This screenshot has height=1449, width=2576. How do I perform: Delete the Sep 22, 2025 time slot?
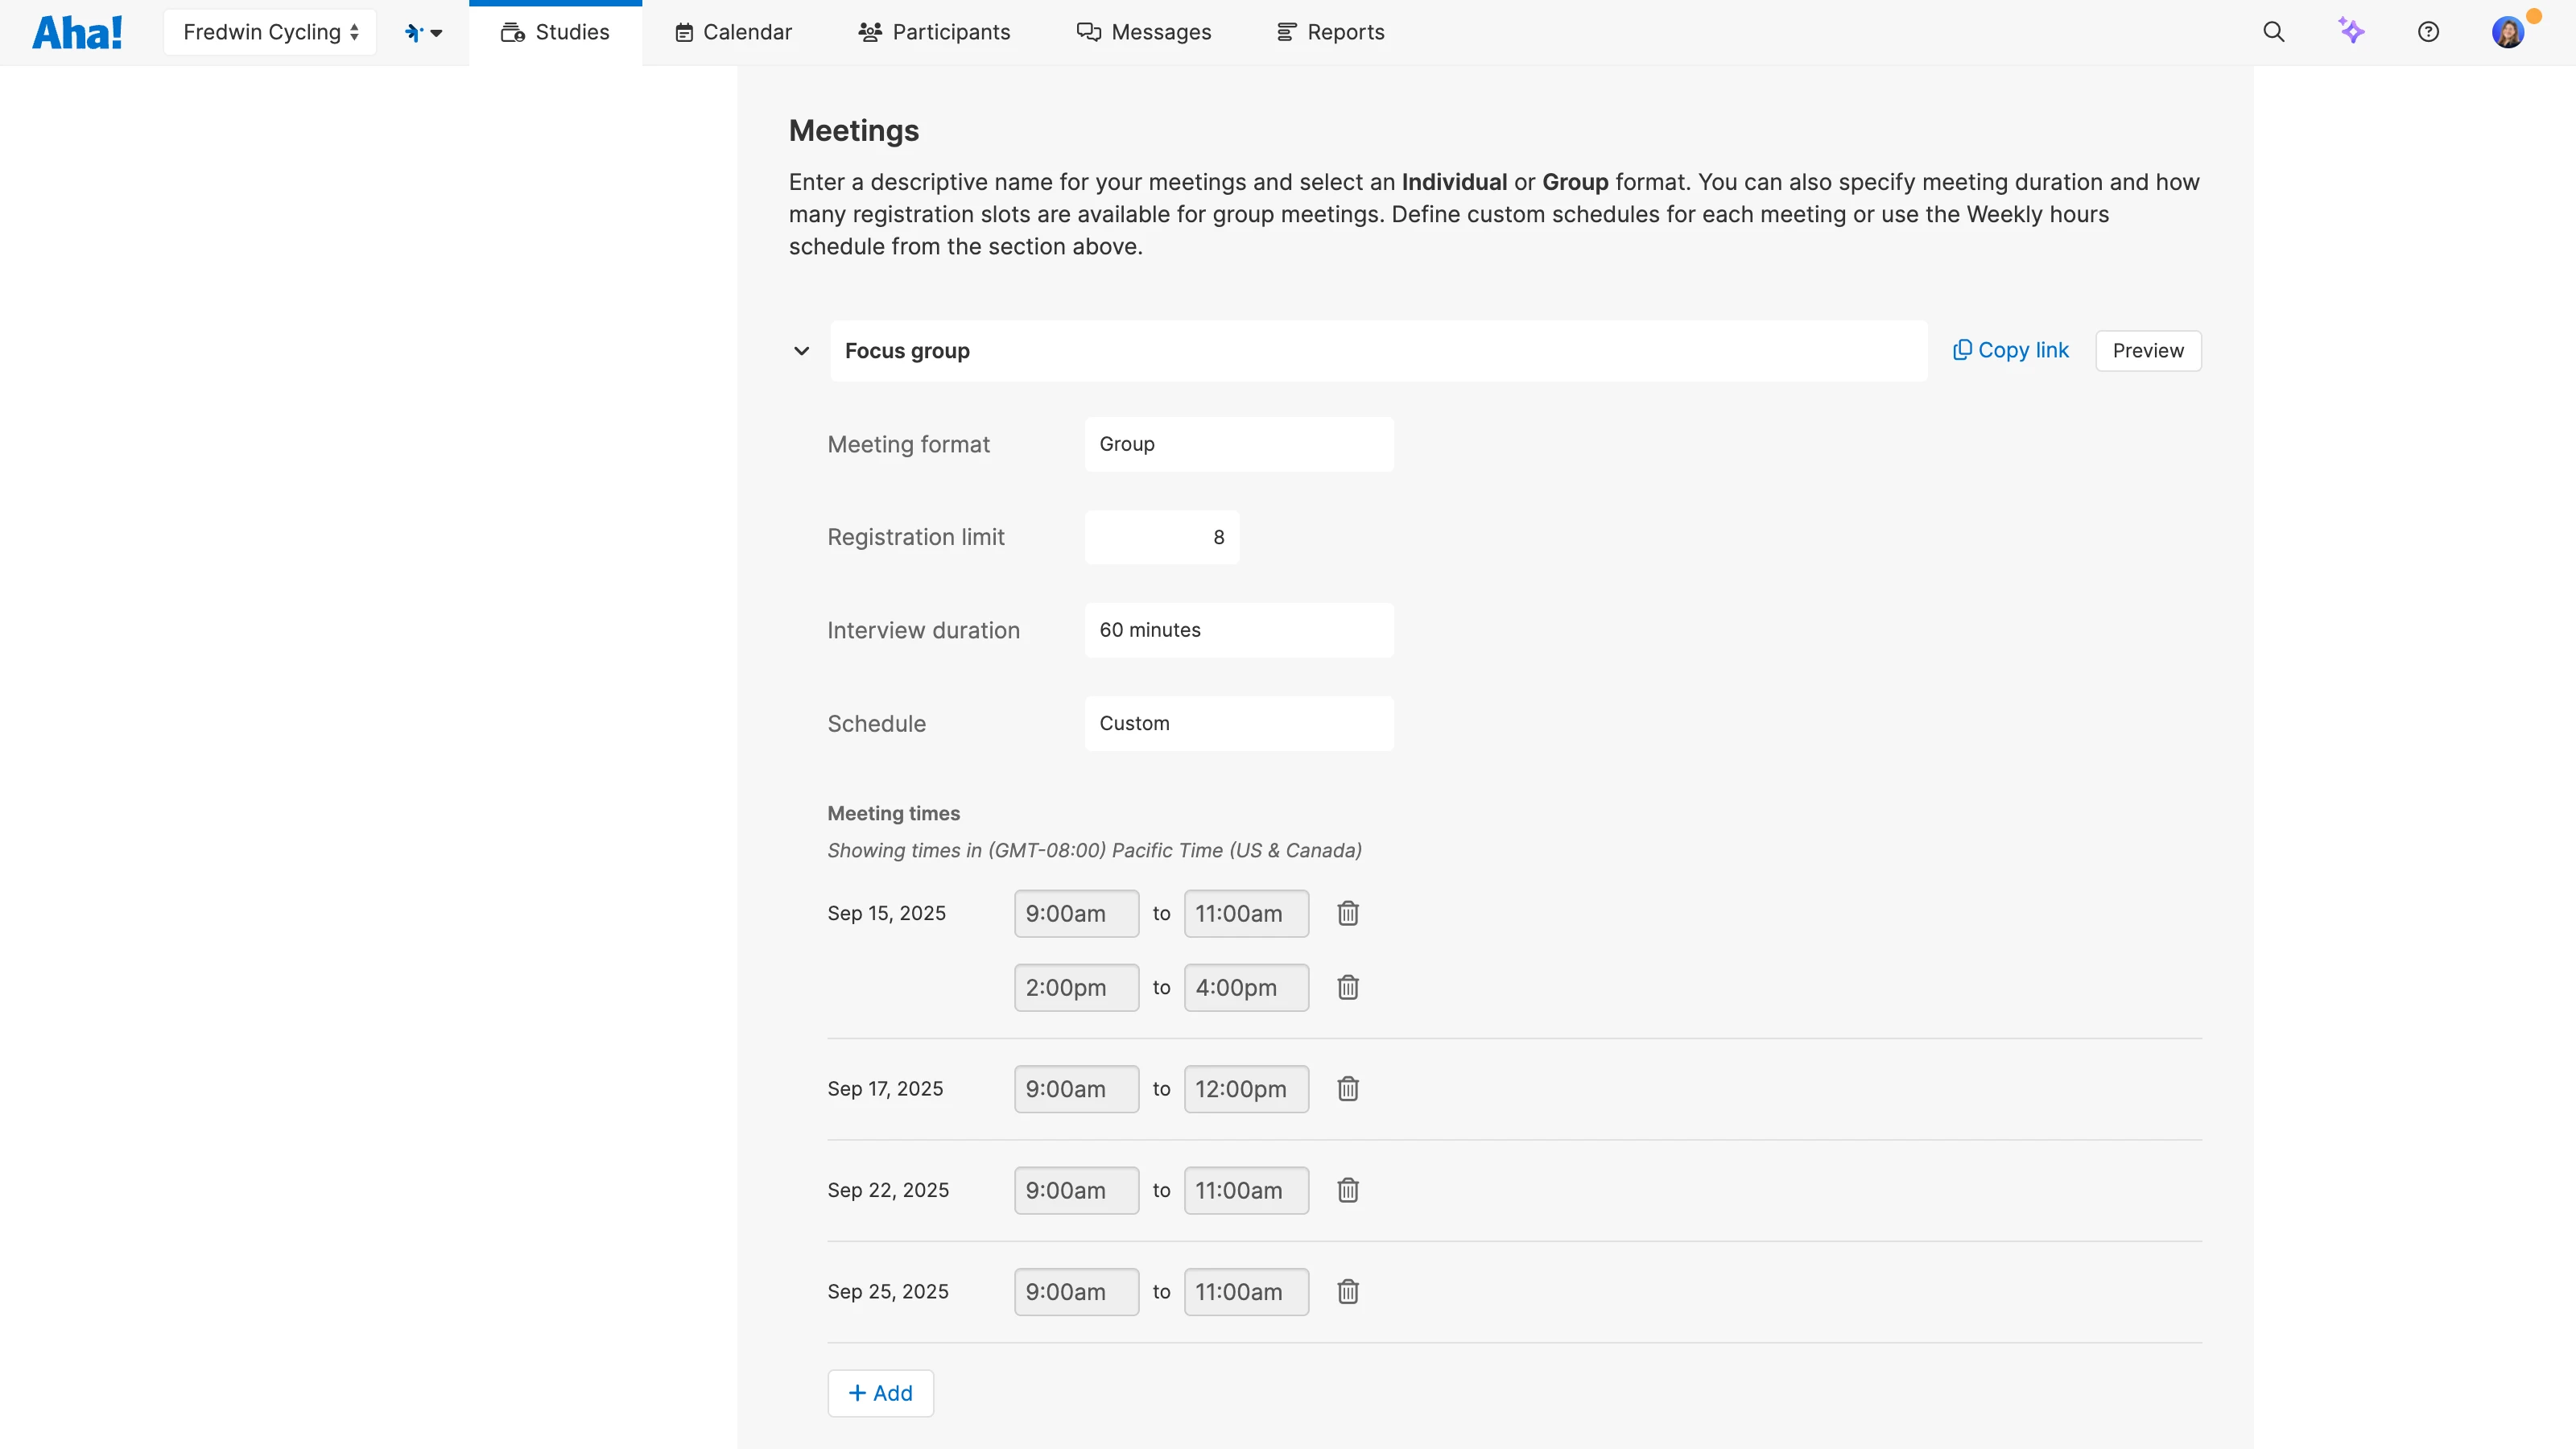(1347, 1190)
